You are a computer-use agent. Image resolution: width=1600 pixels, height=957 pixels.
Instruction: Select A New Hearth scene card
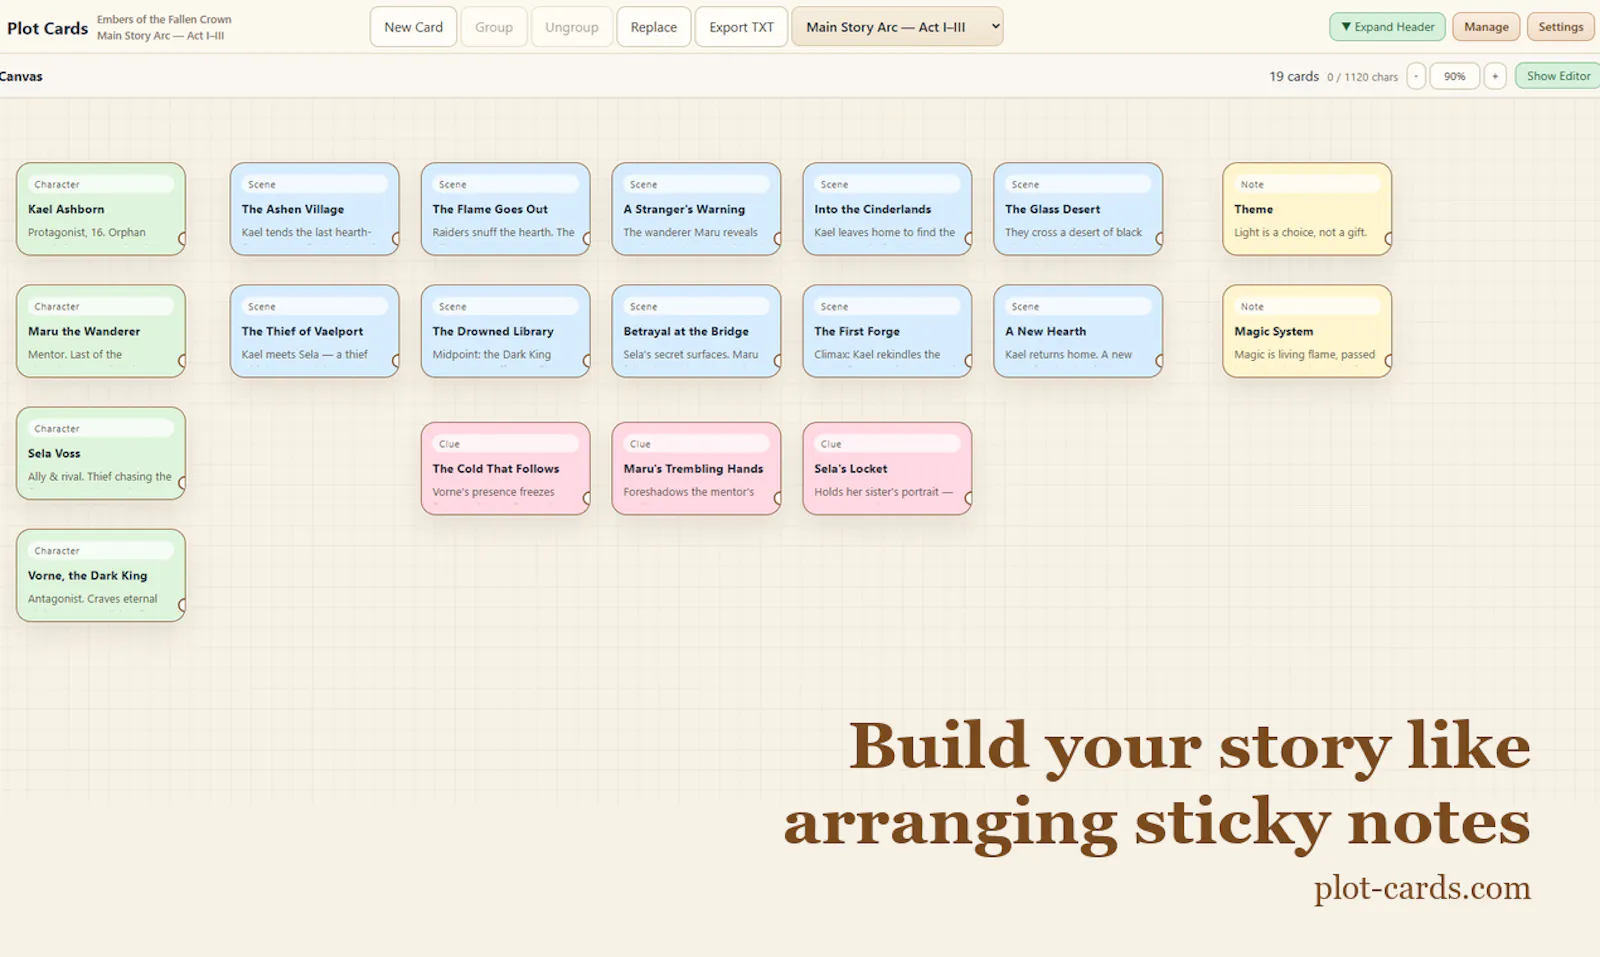(1078, 331)
